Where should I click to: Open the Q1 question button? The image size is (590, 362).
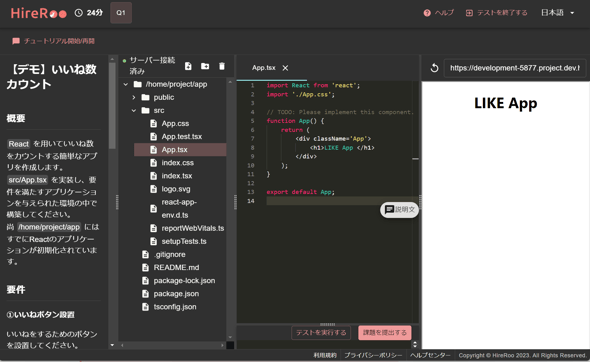(x=121, y=13)
